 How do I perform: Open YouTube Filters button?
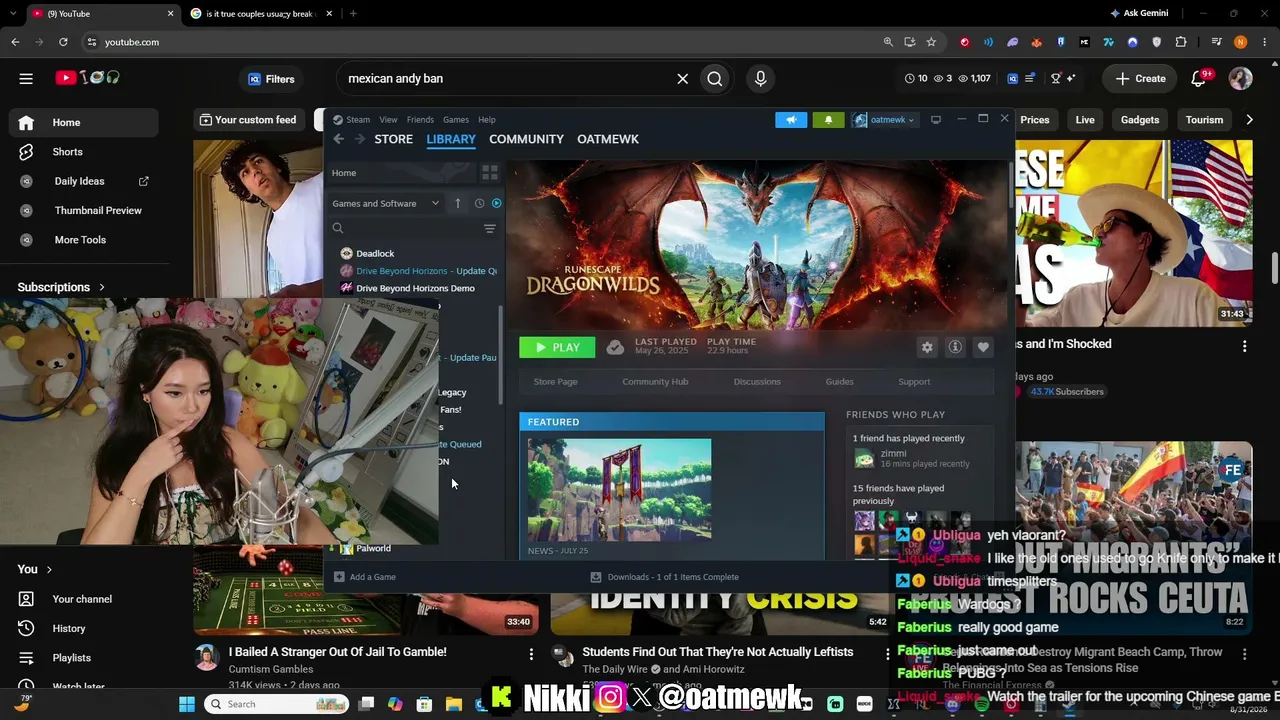tap(271, 78)
